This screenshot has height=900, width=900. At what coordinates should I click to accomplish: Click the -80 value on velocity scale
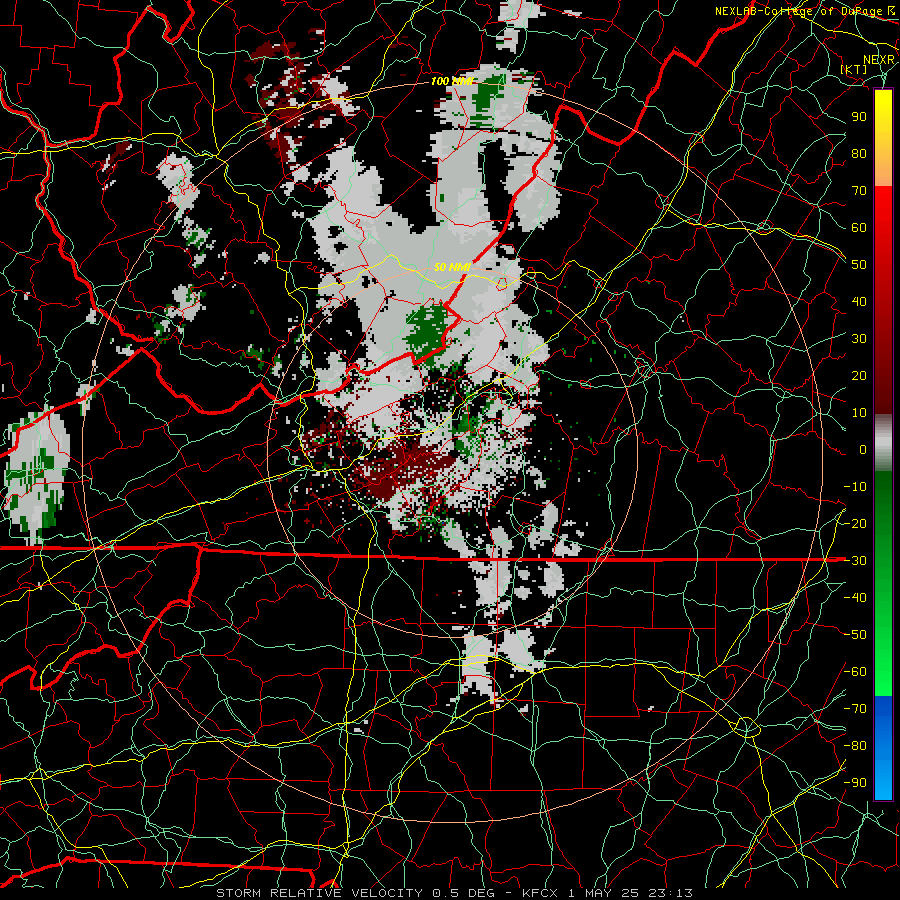[x=855, y=746]
